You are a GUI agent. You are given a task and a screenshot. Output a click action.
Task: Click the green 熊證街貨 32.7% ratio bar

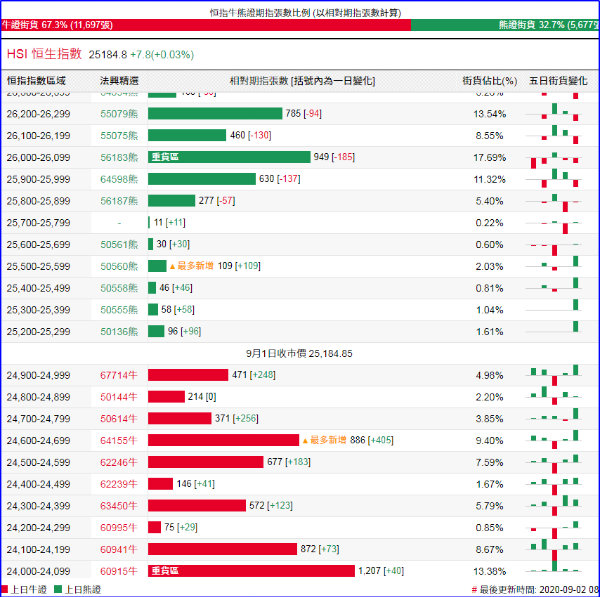505,25
